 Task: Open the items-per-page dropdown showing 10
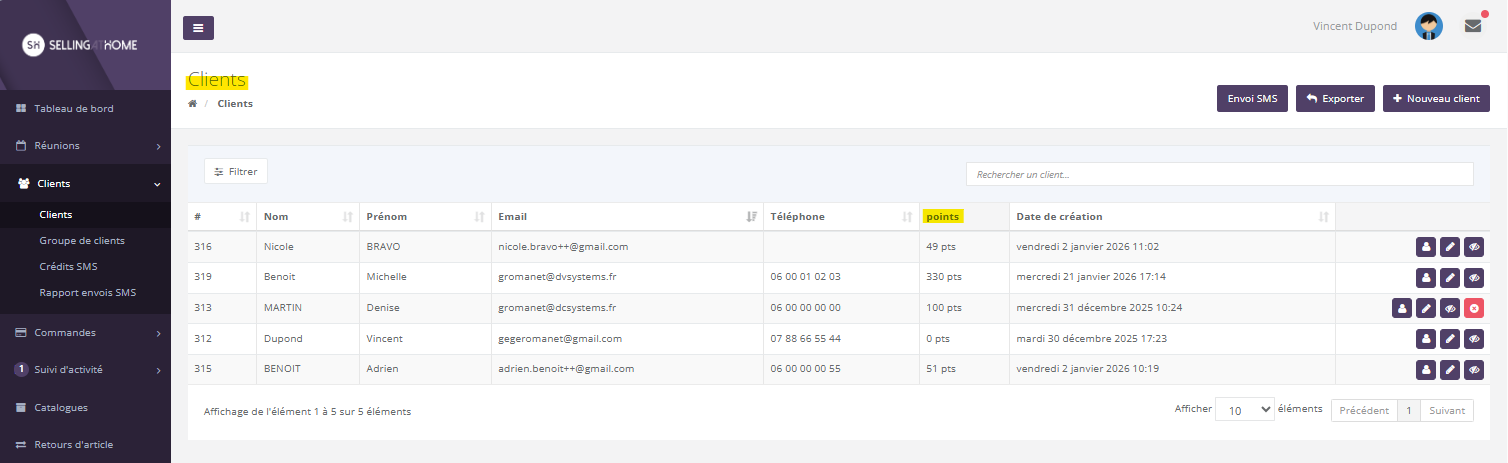(1244, 410)
